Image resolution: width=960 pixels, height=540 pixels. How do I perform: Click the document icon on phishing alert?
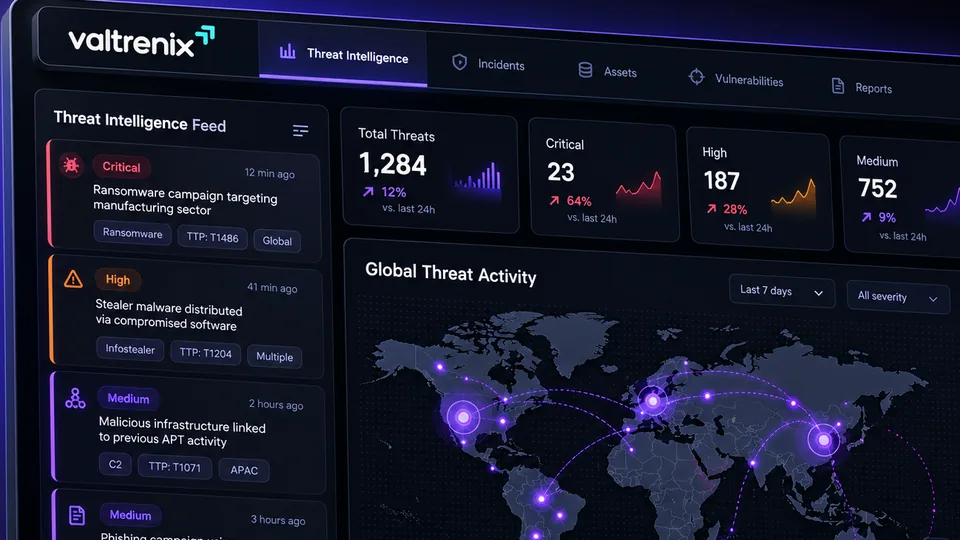coord(77,515)
